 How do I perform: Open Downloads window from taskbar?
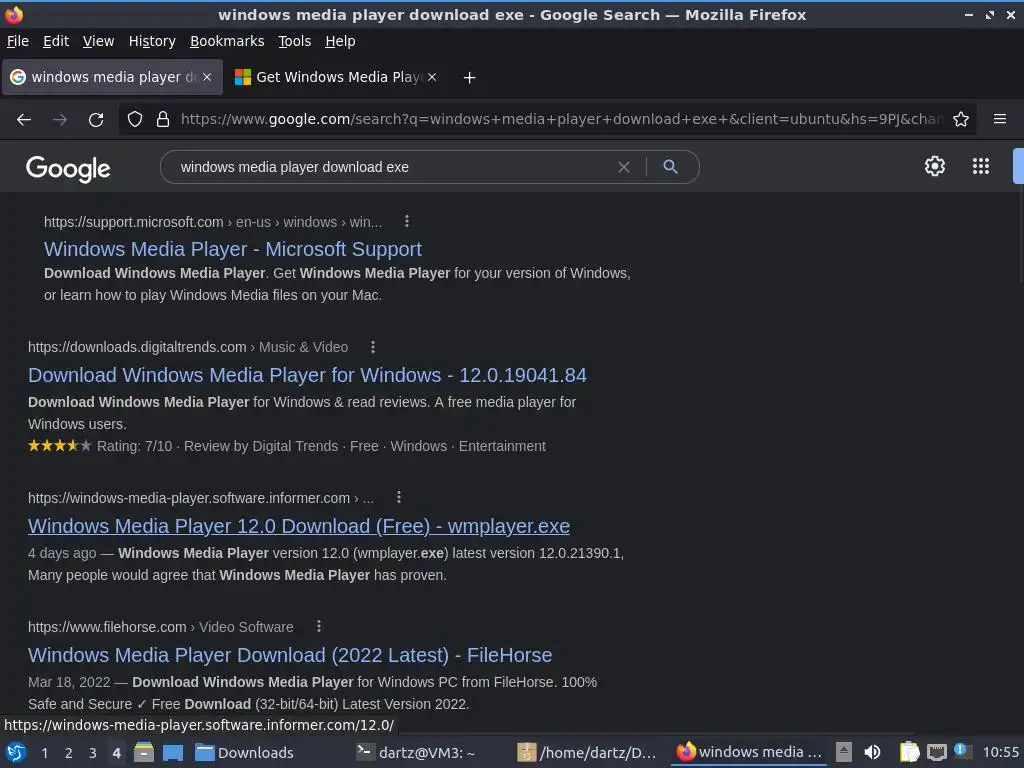coord(245,752)
